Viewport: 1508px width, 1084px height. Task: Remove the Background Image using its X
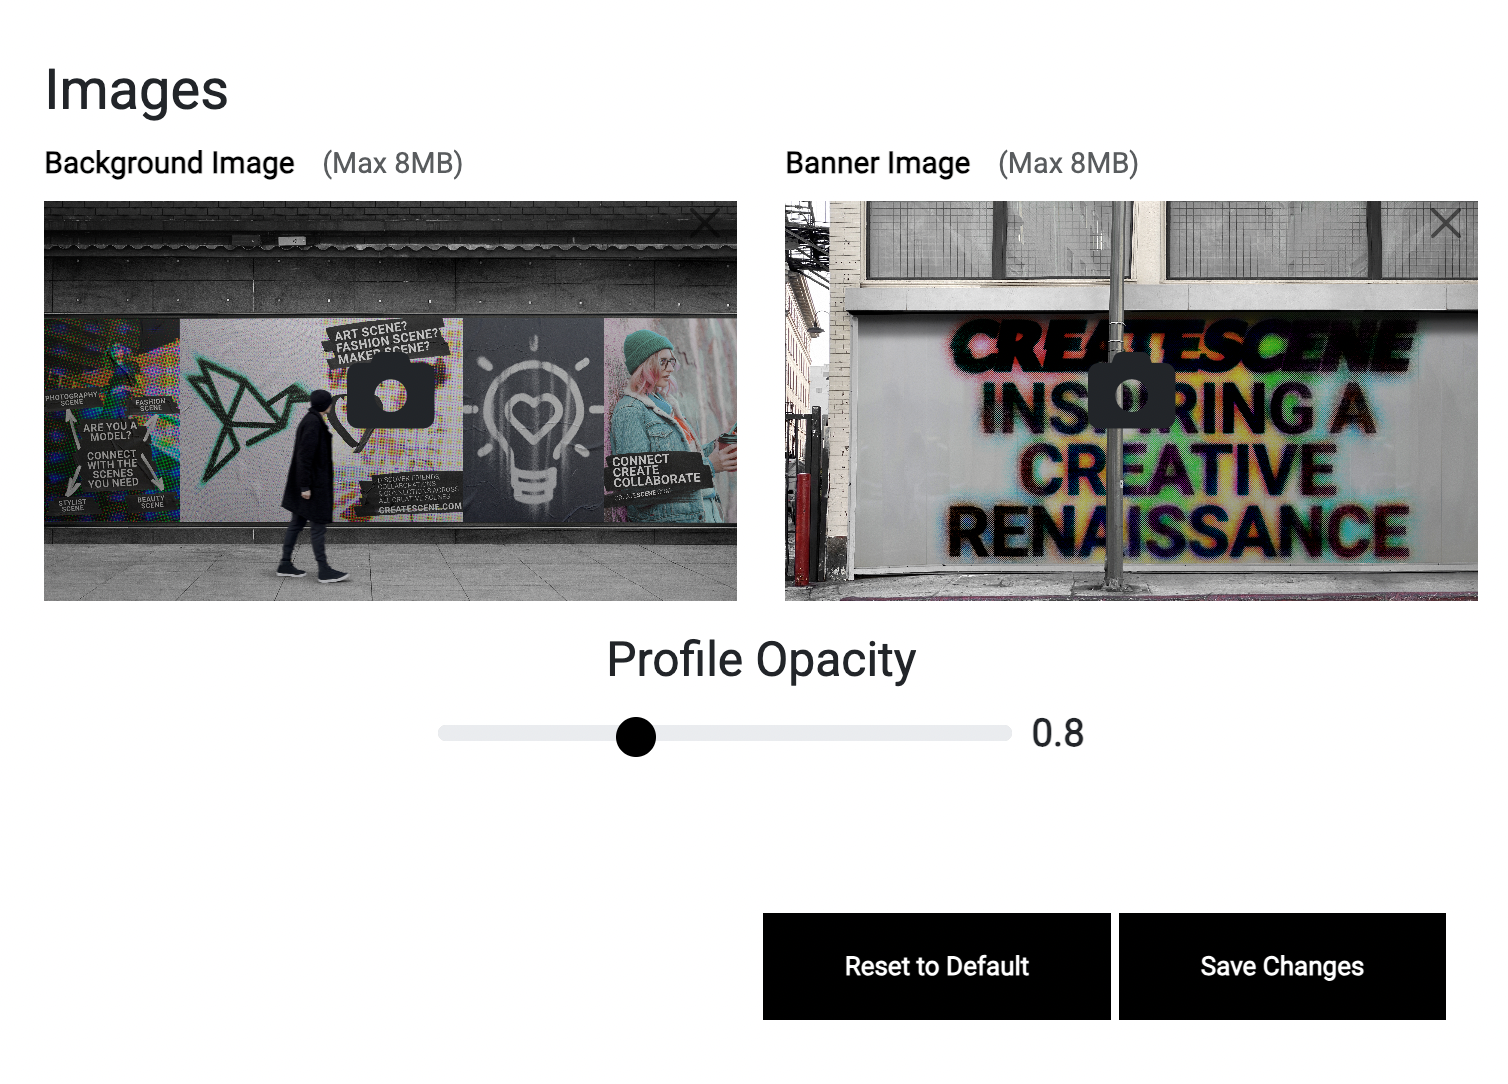705,222
